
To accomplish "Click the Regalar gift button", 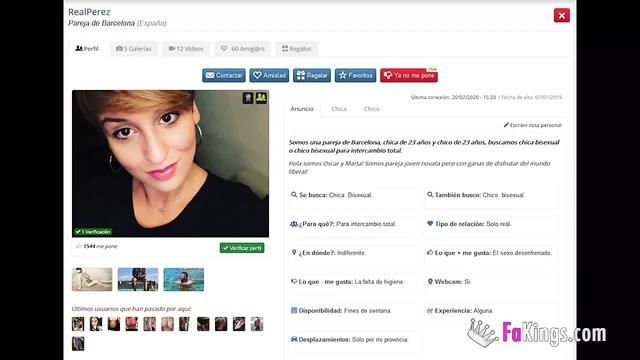I will point(312,76).
